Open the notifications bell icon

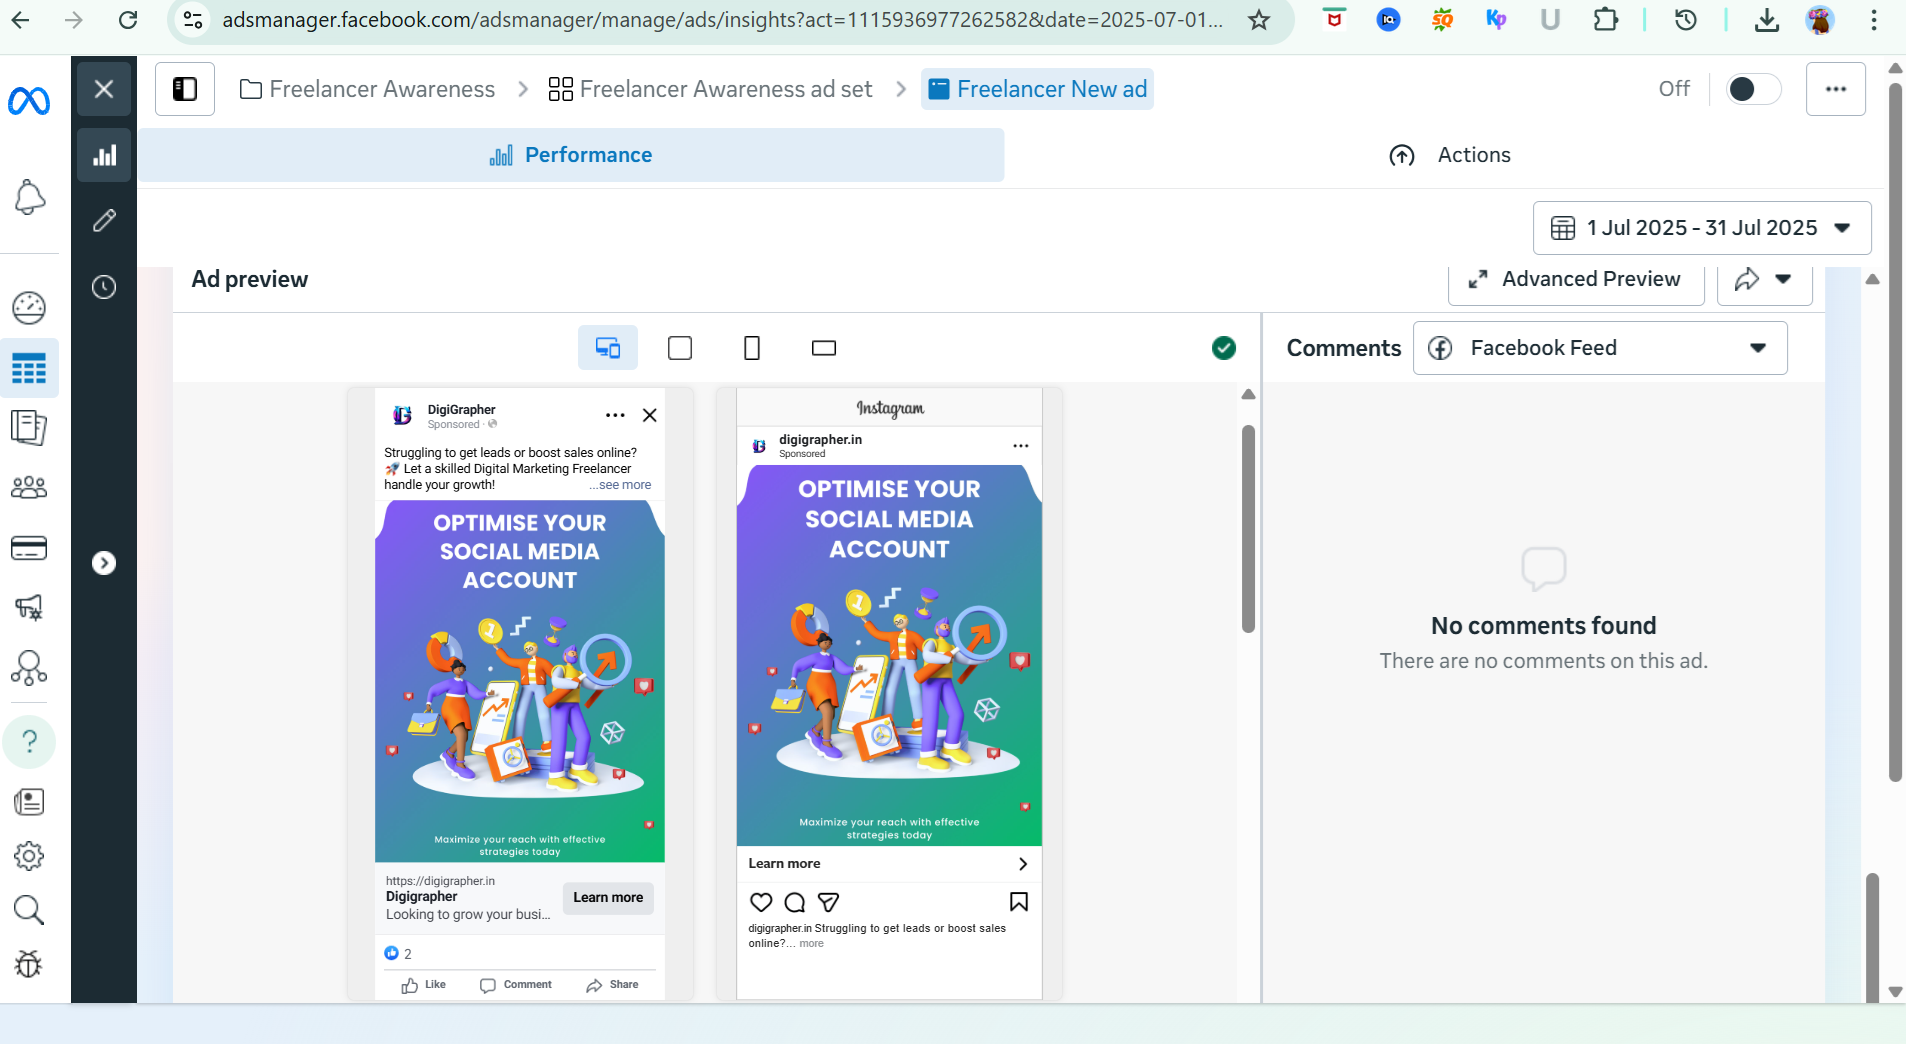[x=29, y=197]
